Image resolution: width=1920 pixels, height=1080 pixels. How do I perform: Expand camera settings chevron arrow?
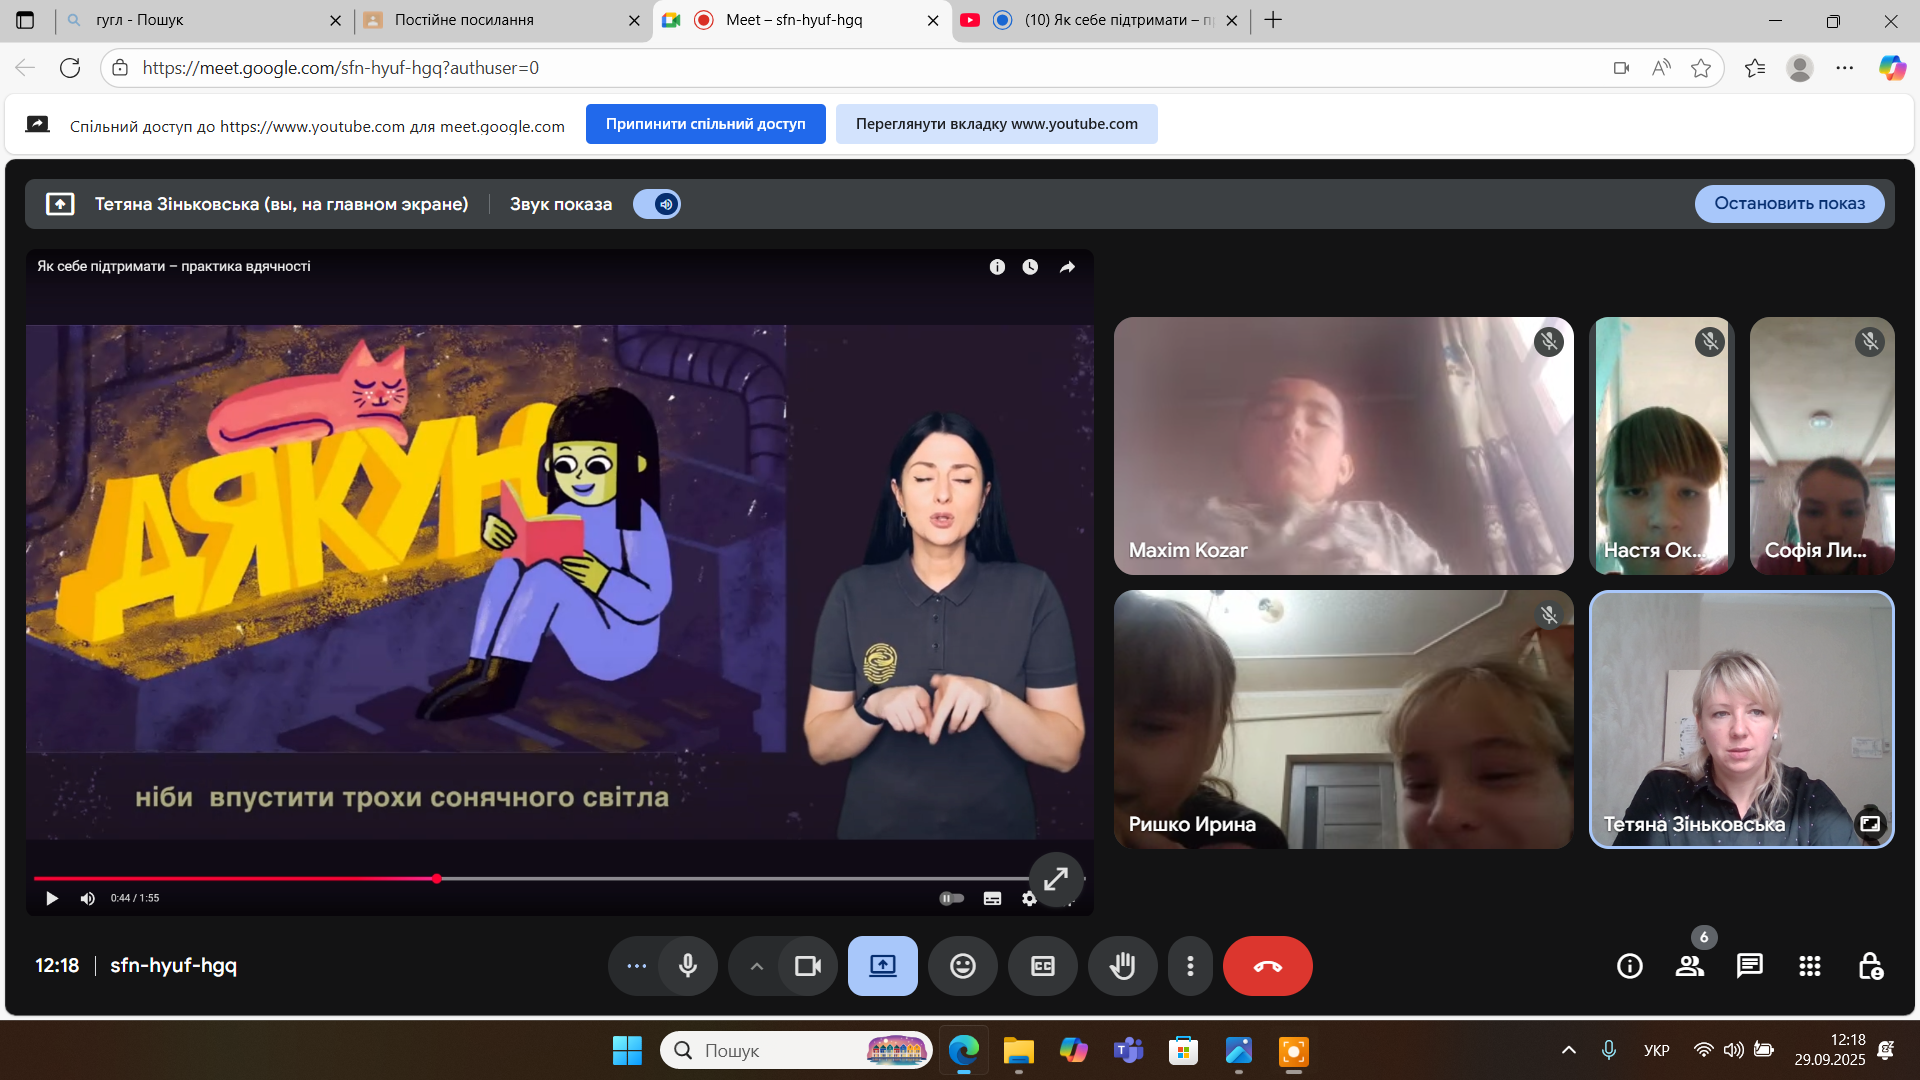tap(757, 966)
